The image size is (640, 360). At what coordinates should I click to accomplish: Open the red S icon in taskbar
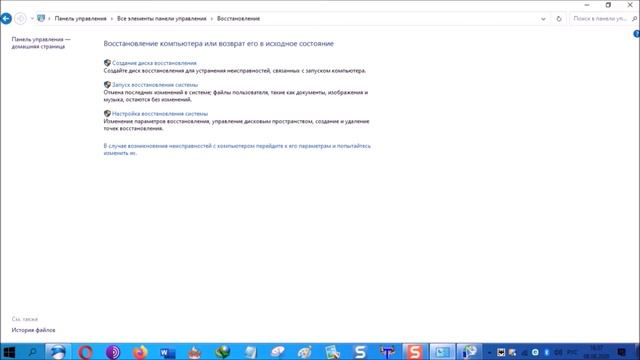[415, 352]
